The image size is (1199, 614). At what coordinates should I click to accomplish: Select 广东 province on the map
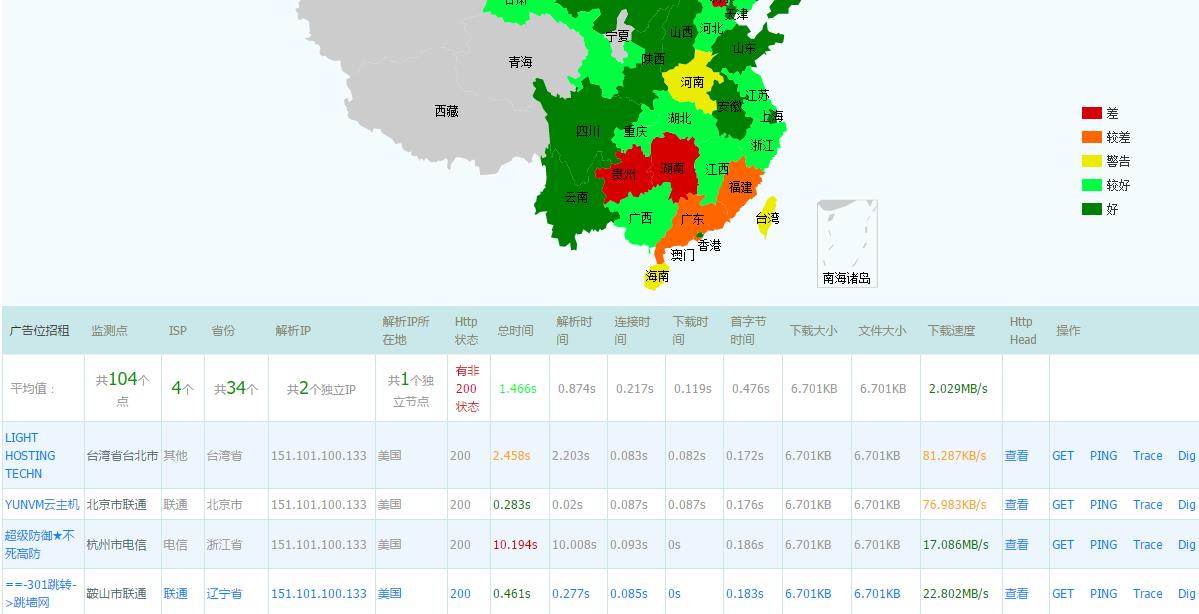tap(692, 220)
